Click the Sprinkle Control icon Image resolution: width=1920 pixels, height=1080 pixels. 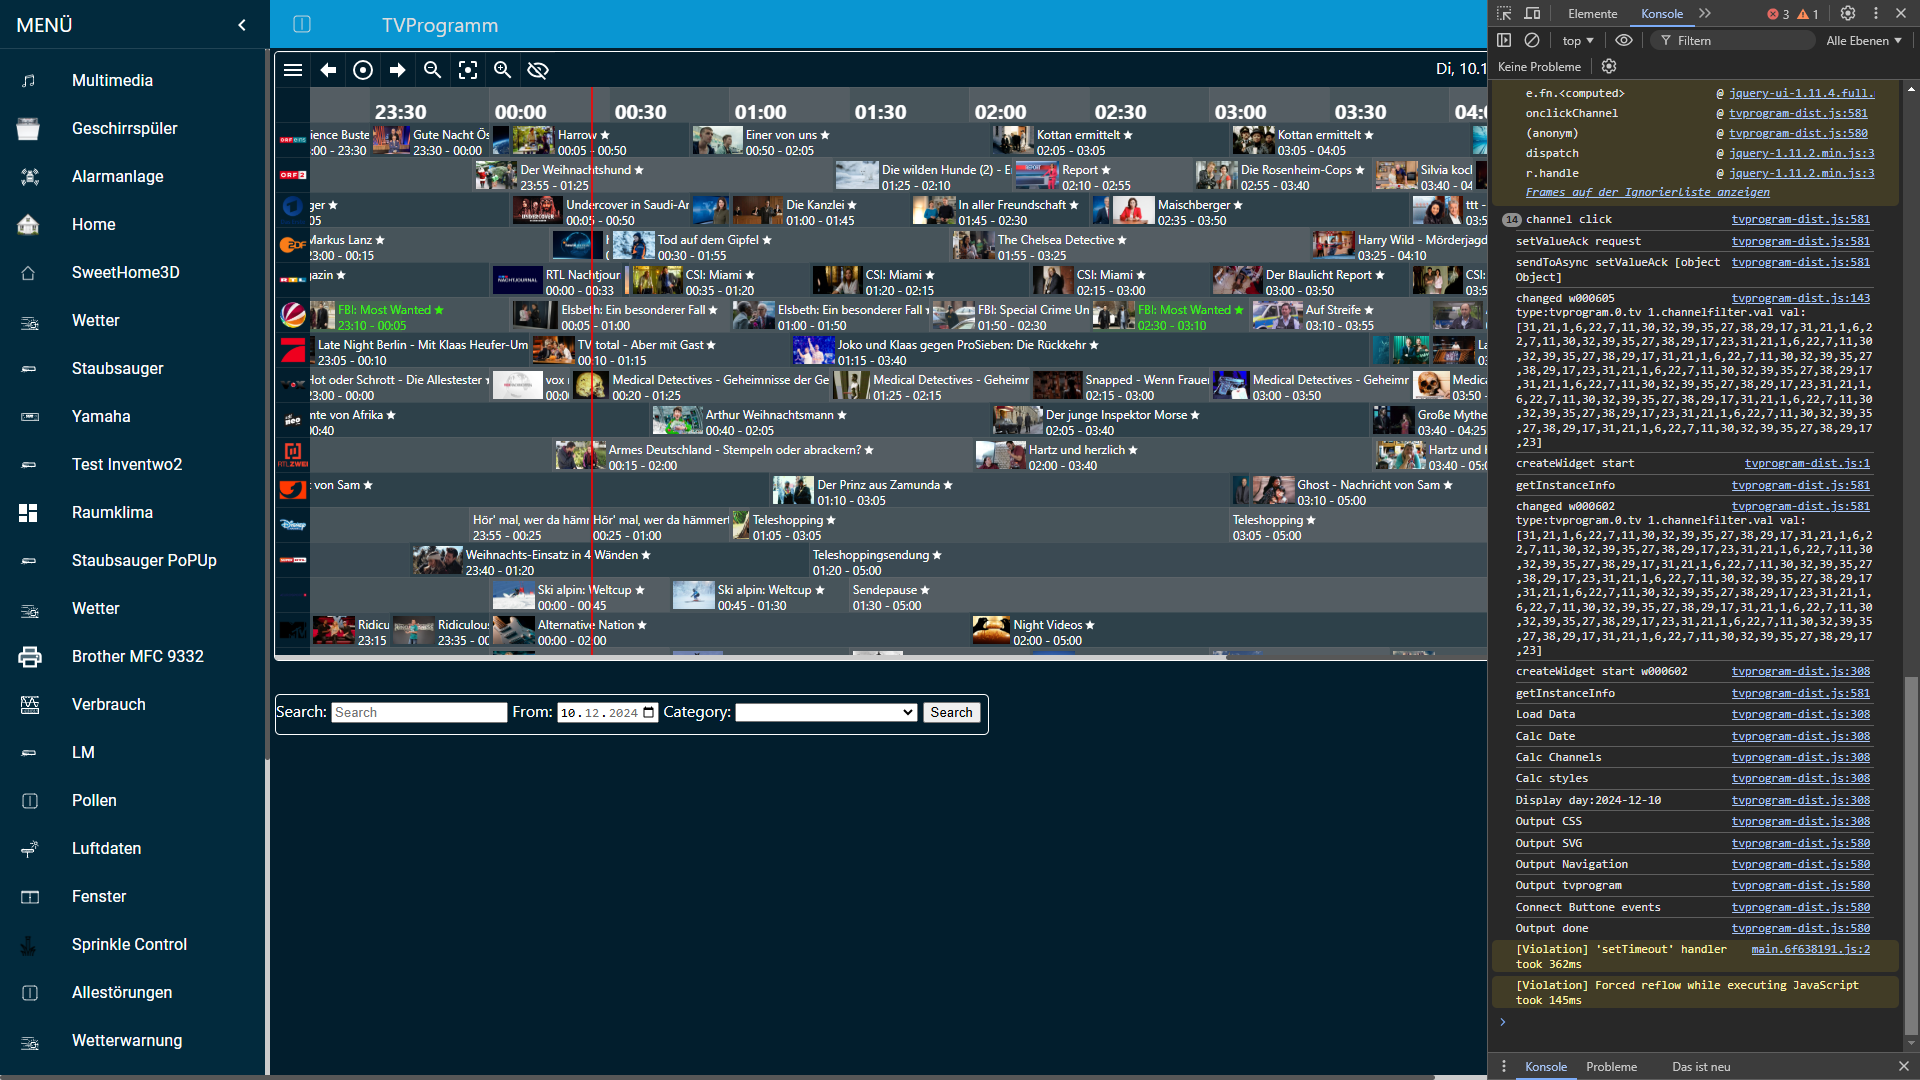click(x=28, y=945)
